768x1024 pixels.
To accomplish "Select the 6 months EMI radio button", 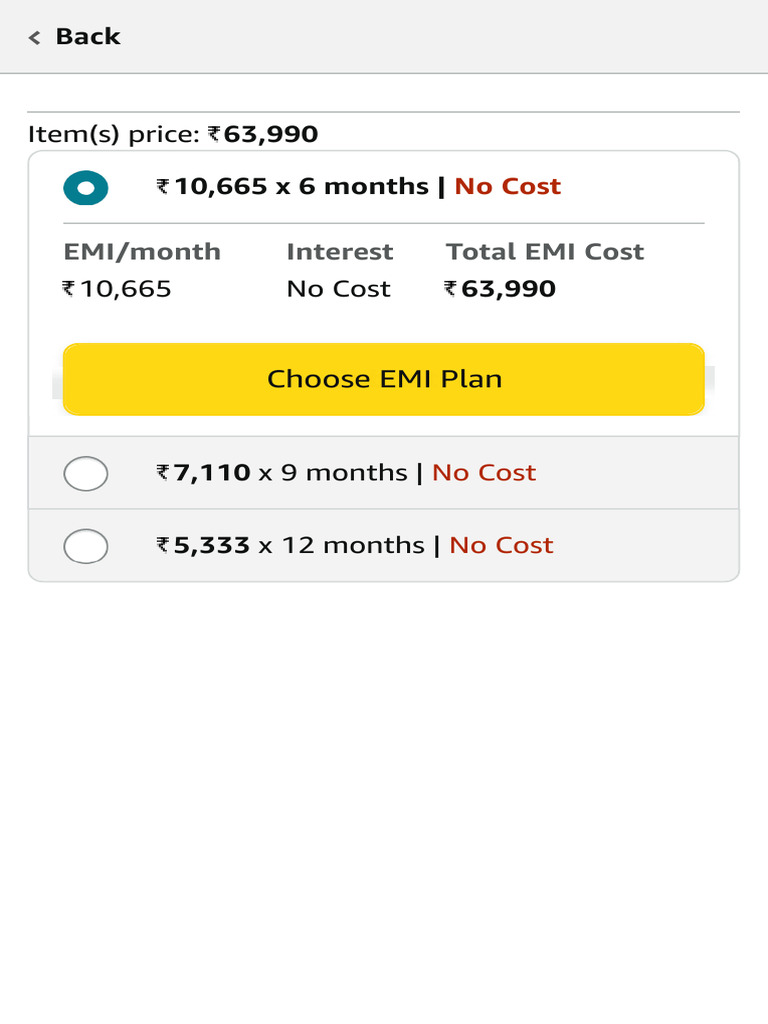I will (x=86, y=188).
